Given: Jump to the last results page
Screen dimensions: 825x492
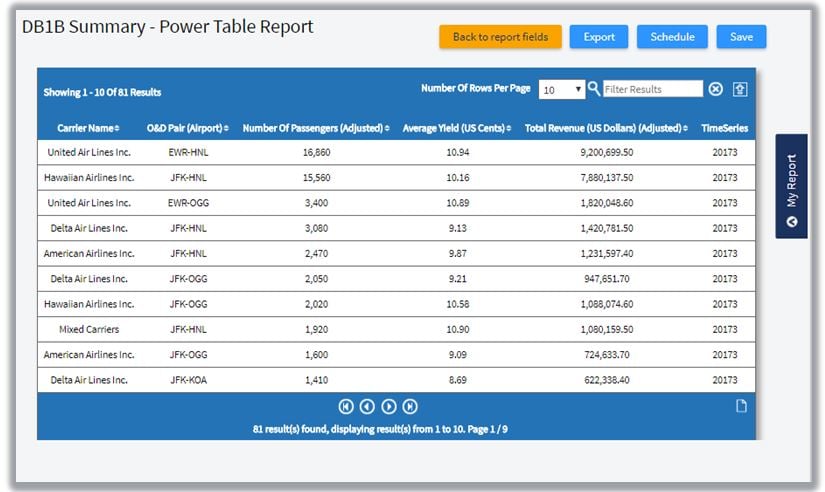Looking at the screenshot, I should pyautogui.click(x=410, y=406).
